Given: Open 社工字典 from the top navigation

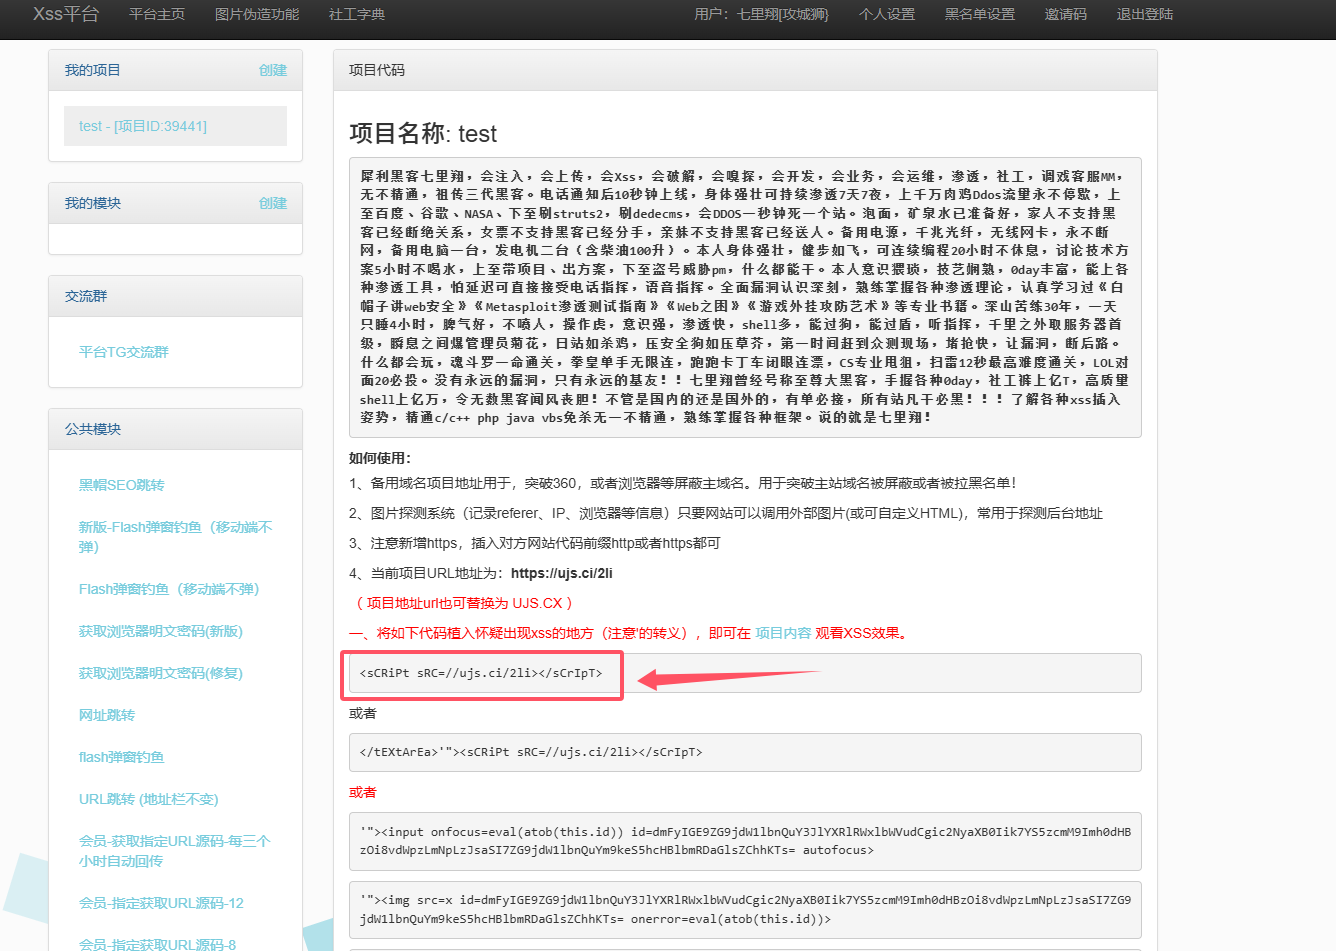Looking at the screenshot, I should [x=357, y=14].
